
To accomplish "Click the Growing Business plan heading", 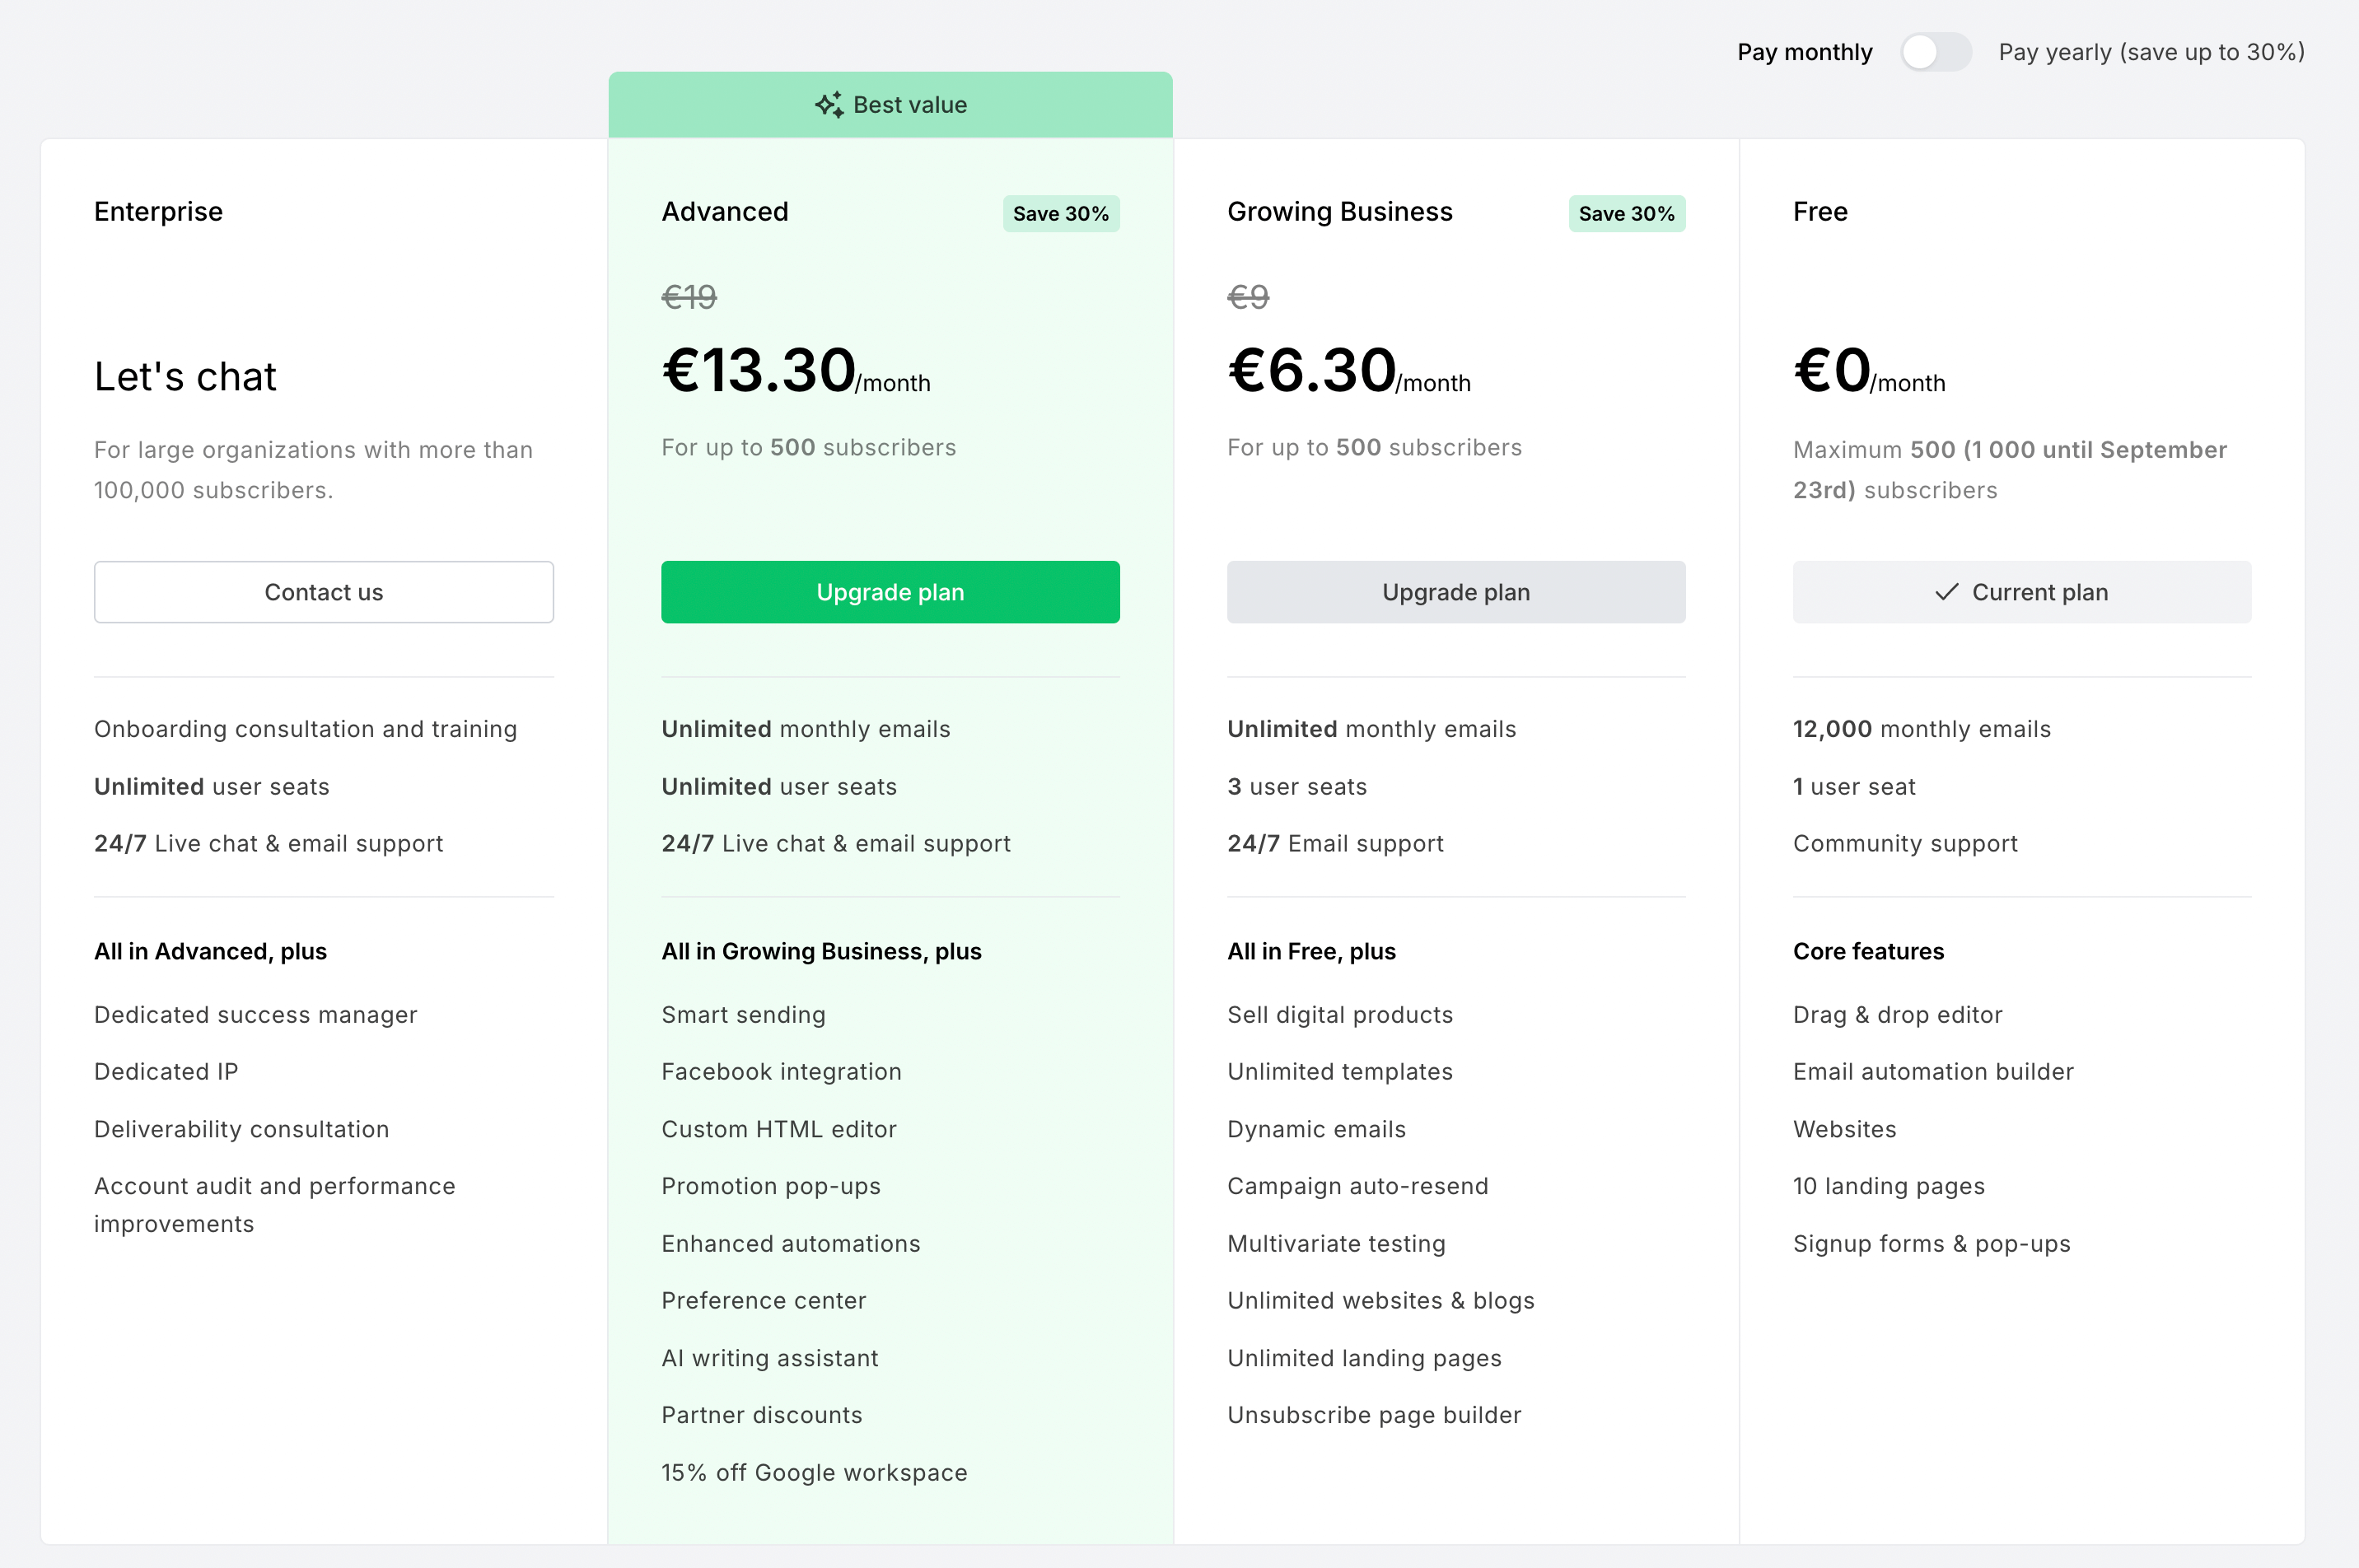I will (x=1339, y=212).
